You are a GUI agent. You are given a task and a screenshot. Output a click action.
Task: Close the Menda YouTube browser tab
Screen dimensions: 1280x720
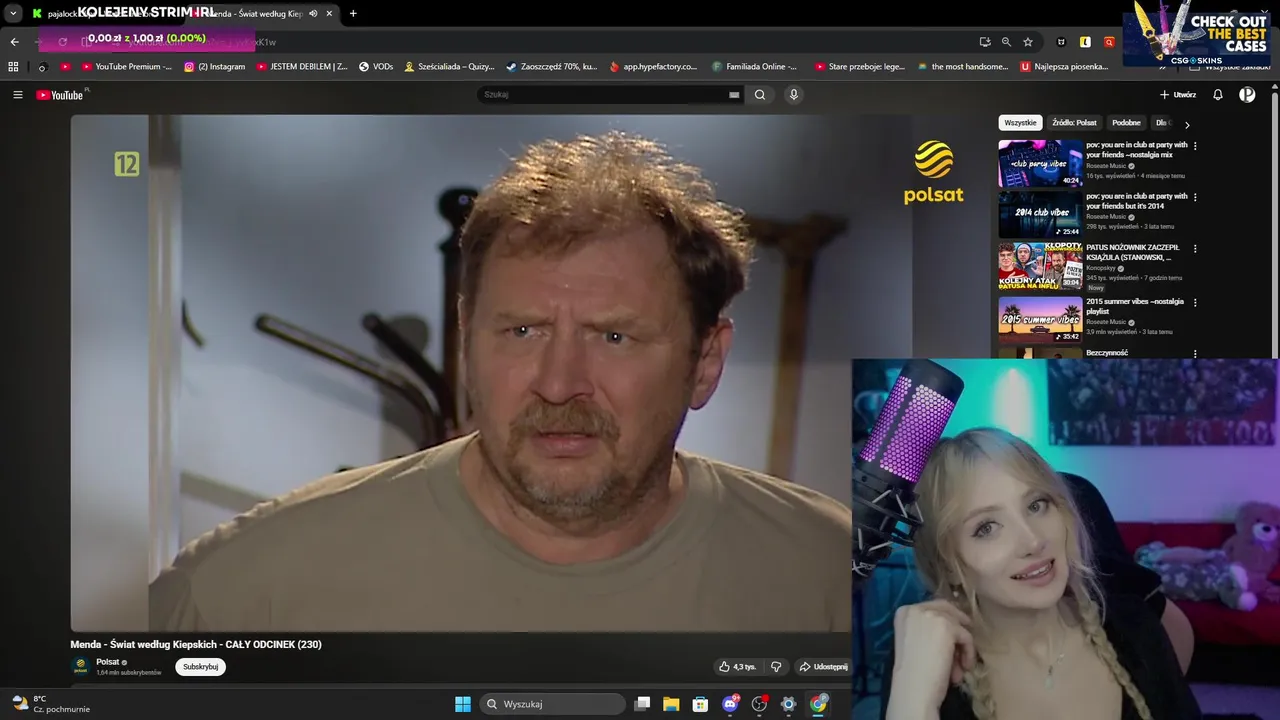point(330,14)
